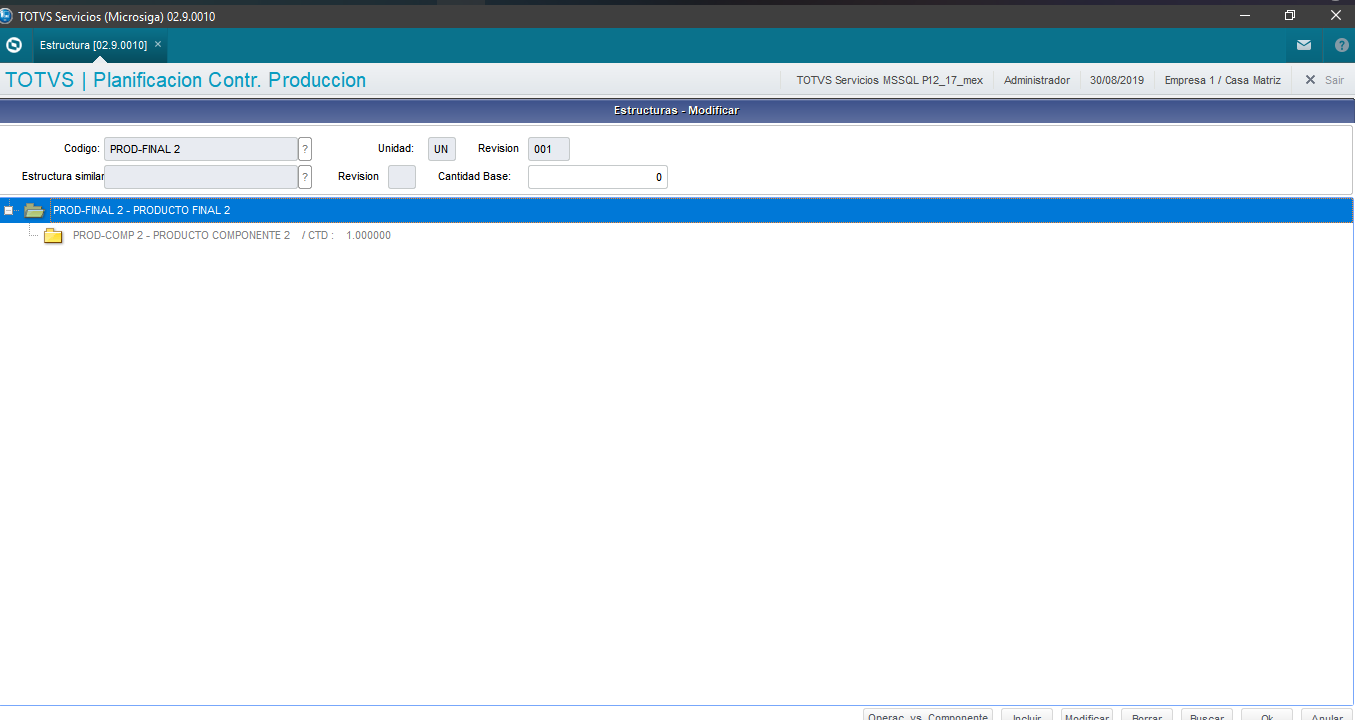Click the TOTVS round logo icon
Screen dimensions: 1355x720
coord(14,45)
